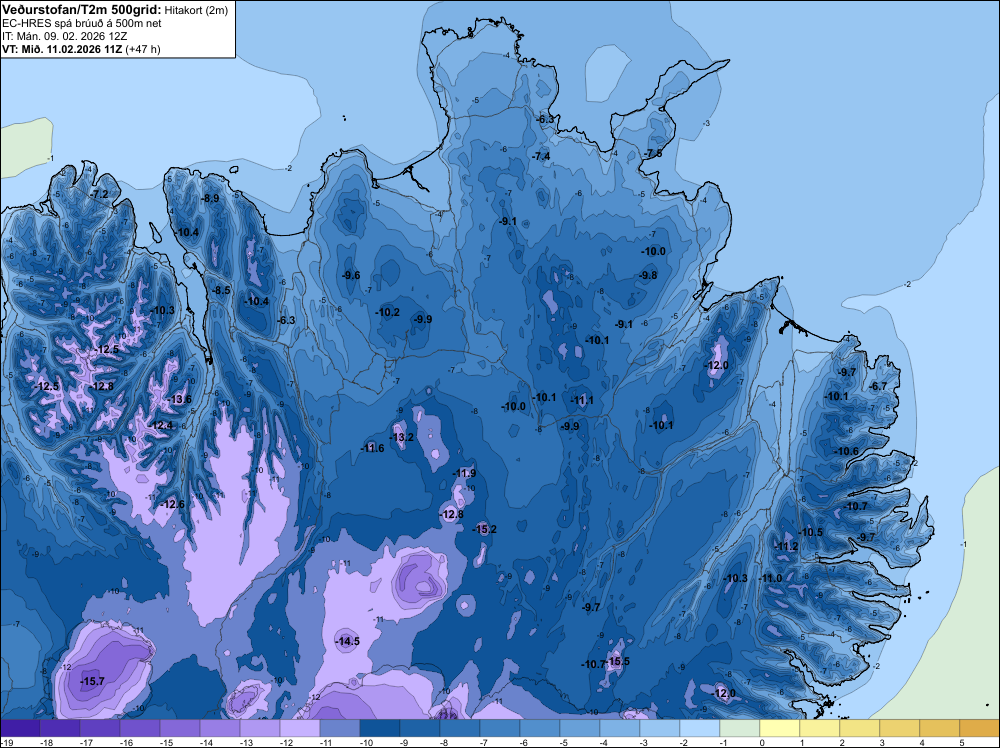This screenshot has width=1000, height=748.
Task: Select the 'EC-HRES spá brúuð á 500m net' line
Action: (x=82, y=24)
